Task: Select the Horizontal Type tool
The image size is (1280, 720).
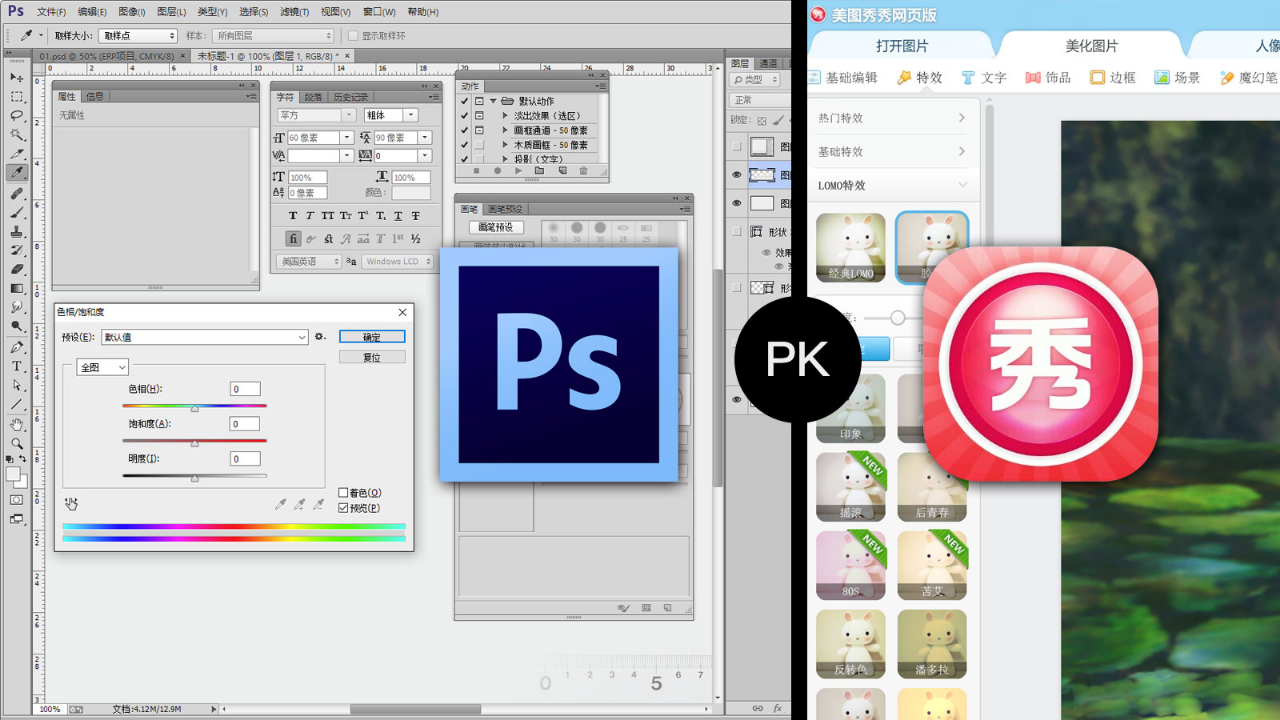Action: coord(17,366)
